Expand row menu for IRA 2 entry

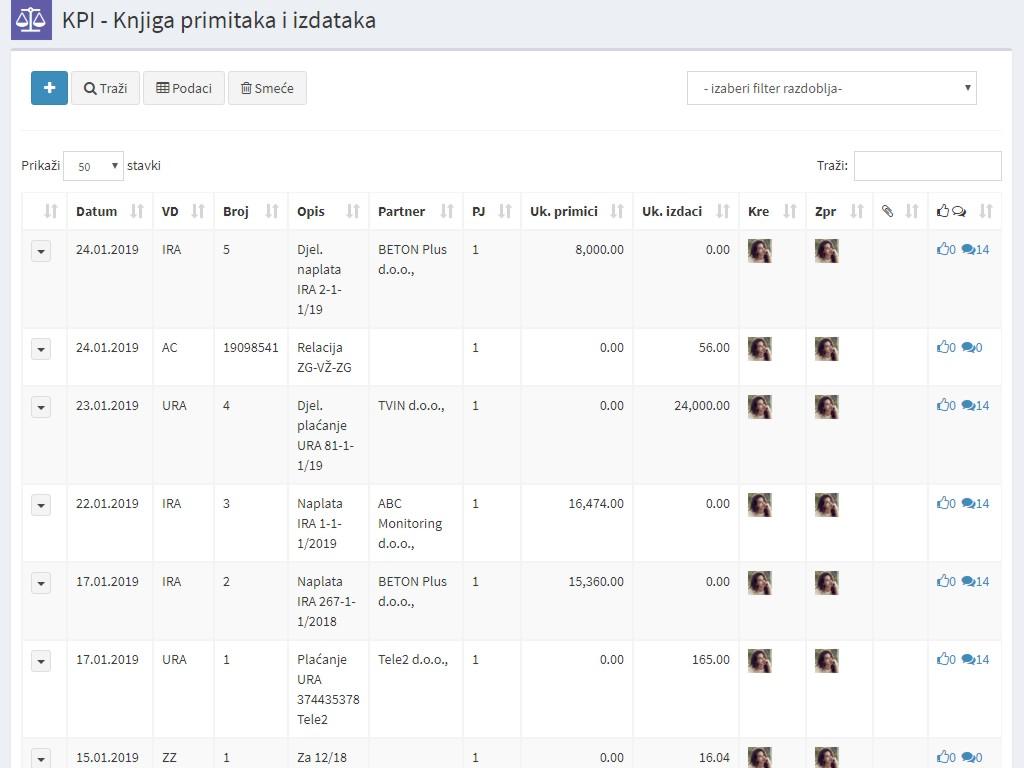pos(40,583)
